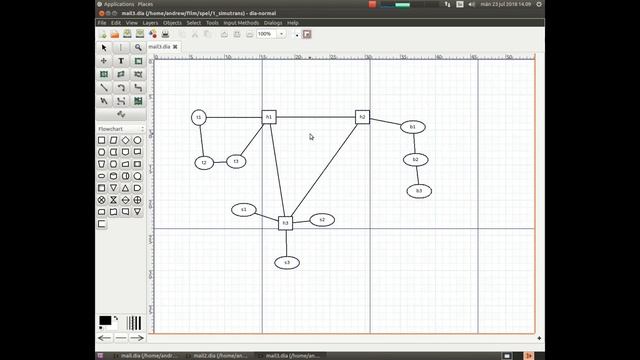Click the Print diagram icon
This screenshot has height=360, width=640.
coord(165,34)
